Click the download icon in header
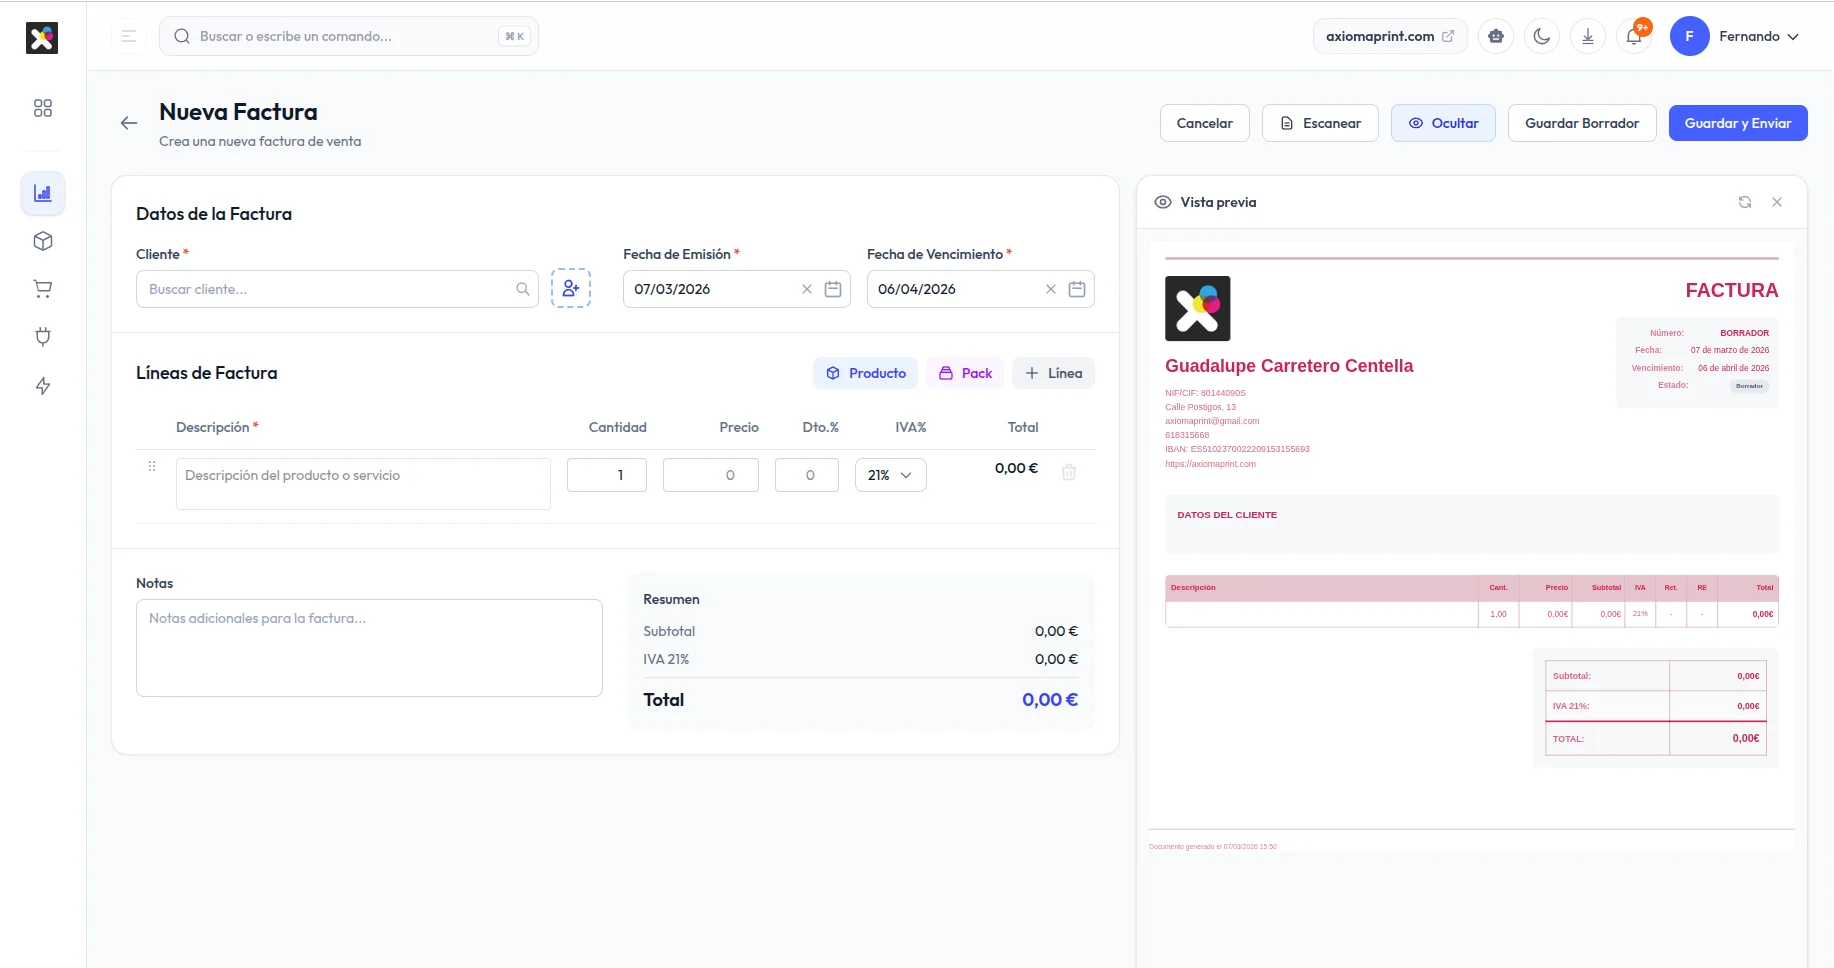Image resolution: width=1834 pixels, height=968 pixels. [1588, 37]
